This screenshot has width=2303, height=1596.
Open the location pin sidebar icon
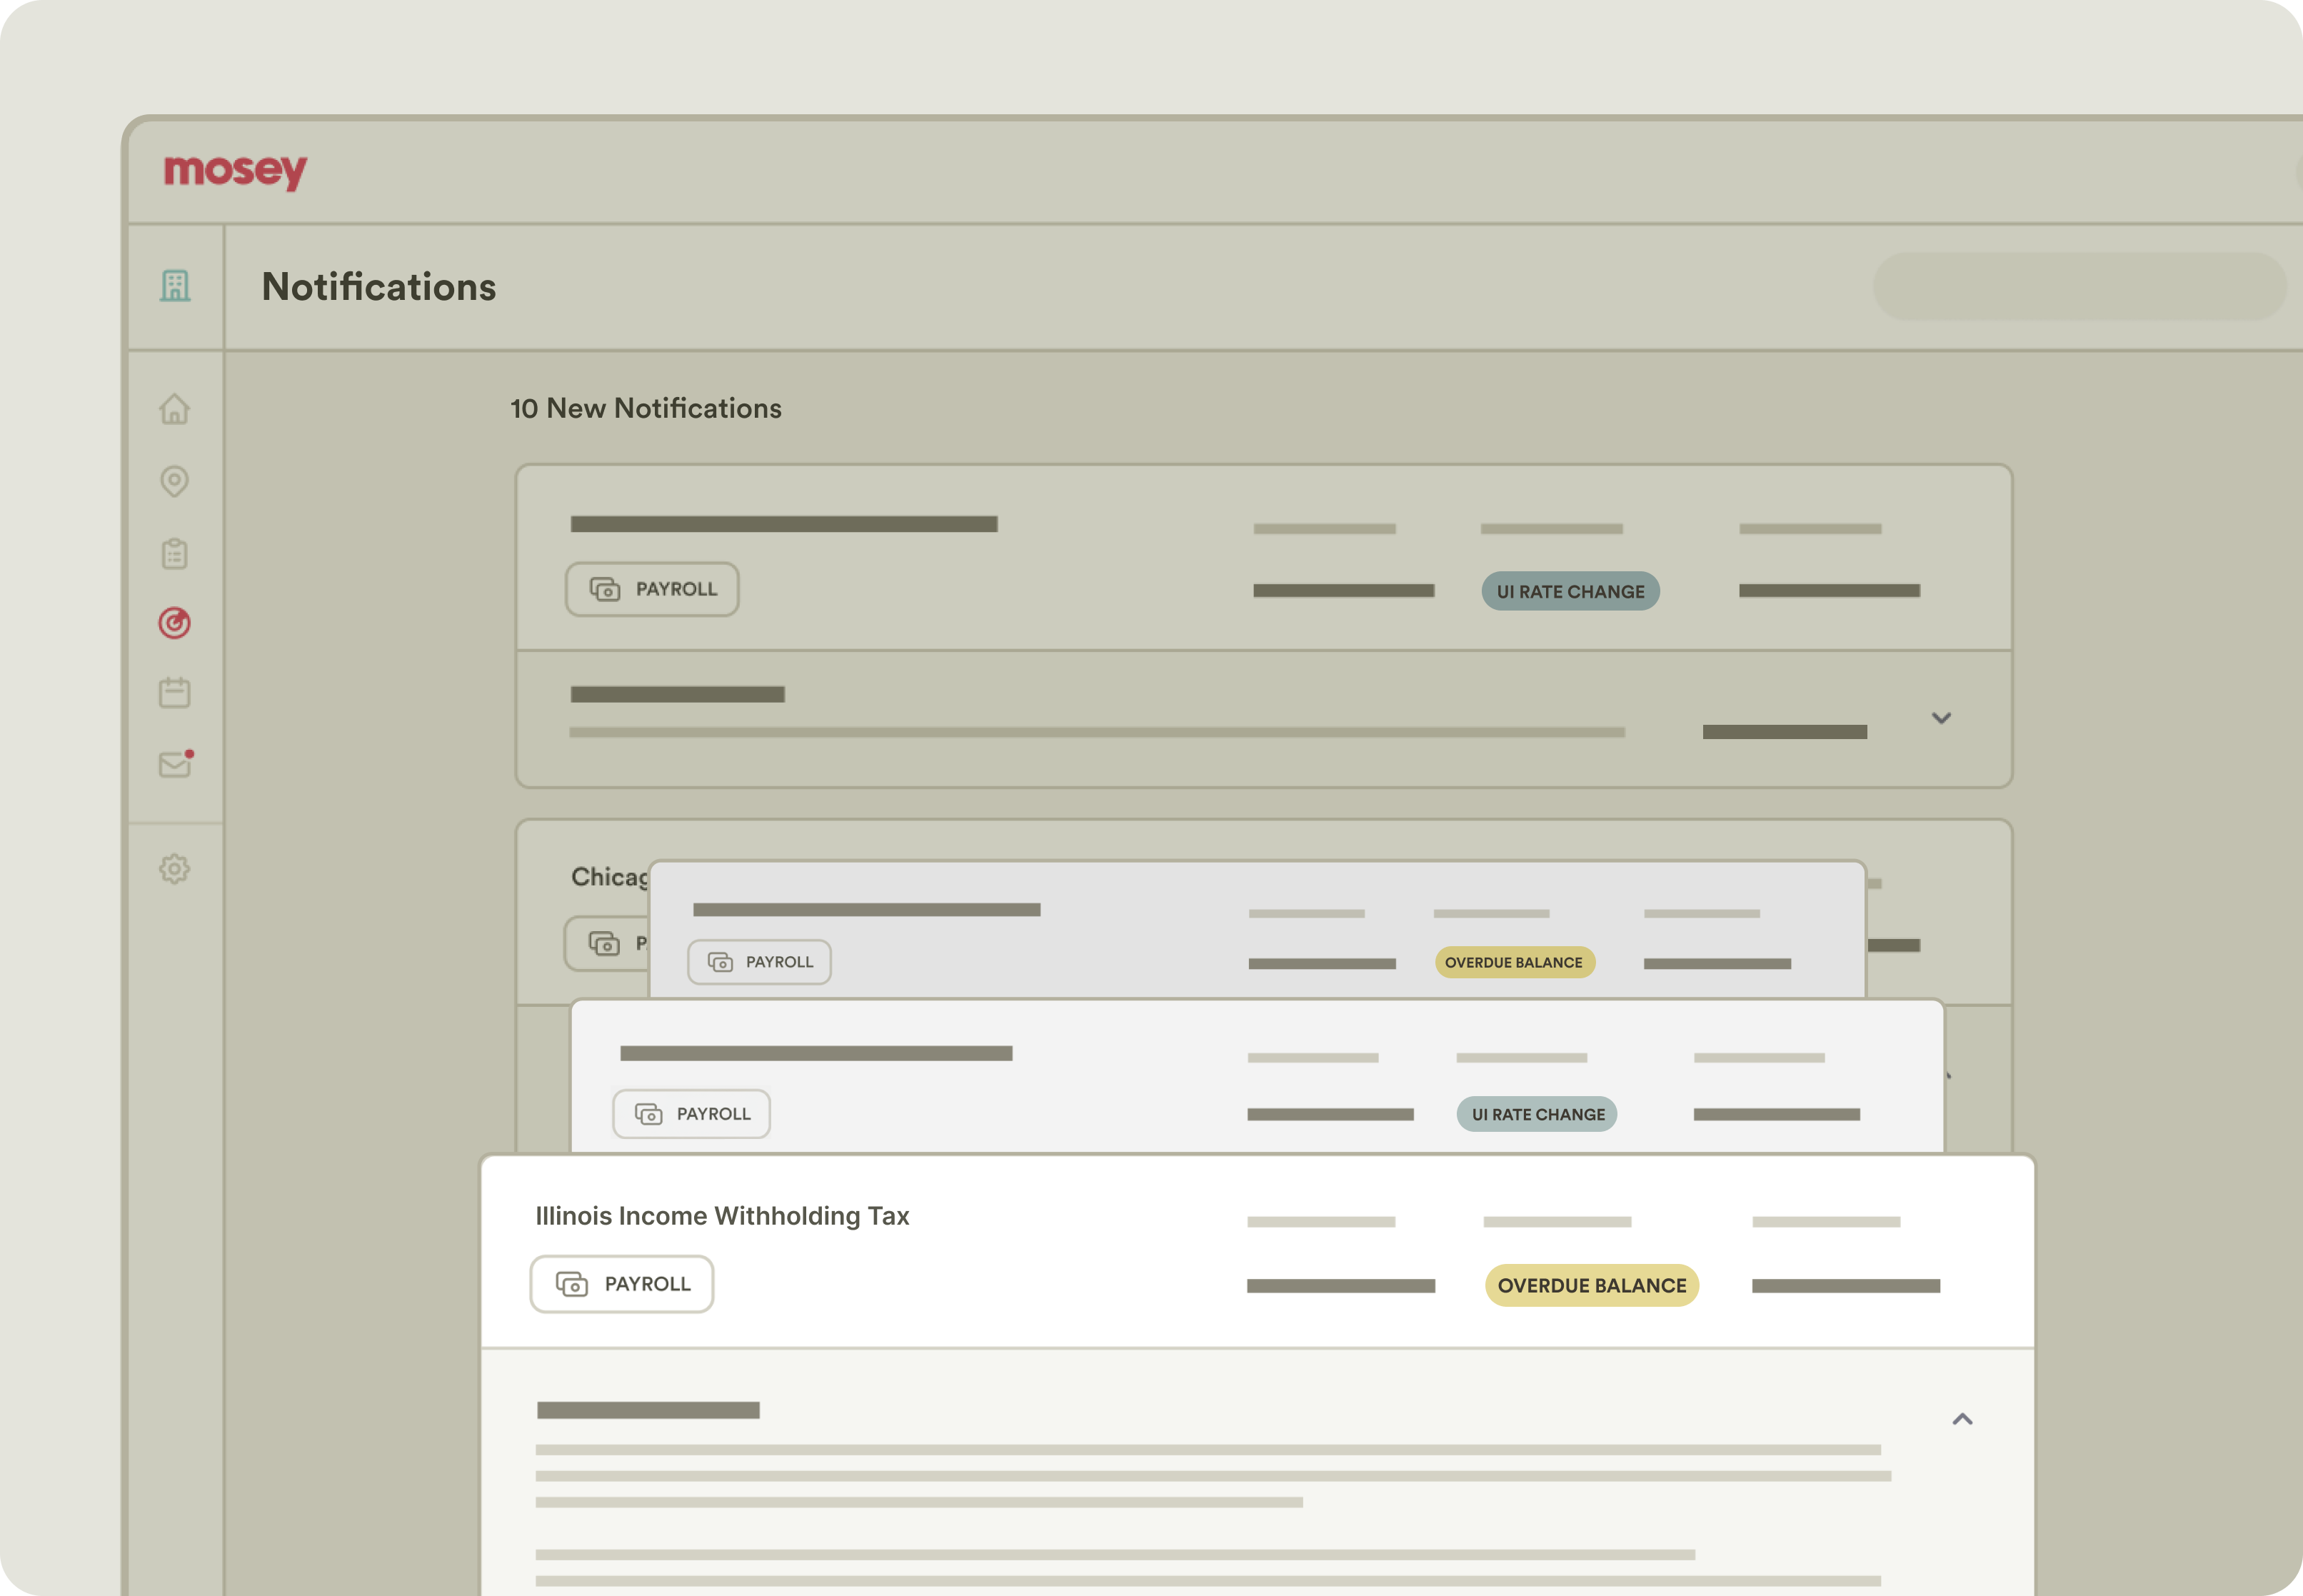pyautogui.click(x=175, y=481)
